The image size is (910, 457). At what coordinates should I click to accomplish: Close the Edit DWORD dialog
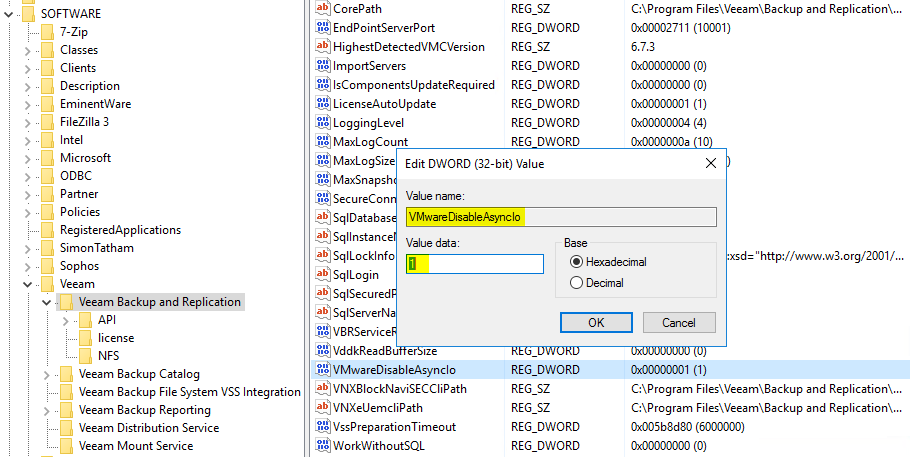coord(710,163)
